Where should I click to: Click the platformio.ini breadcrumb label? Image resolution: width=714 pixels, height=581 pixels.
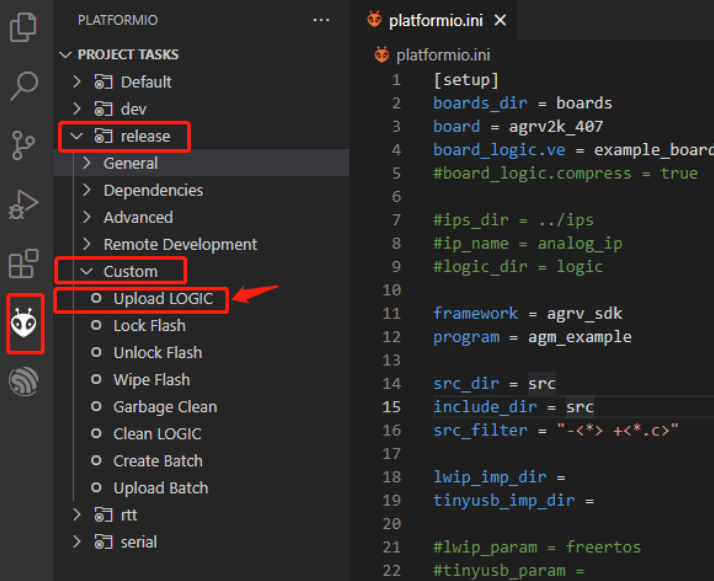click(x=443, y=55)
